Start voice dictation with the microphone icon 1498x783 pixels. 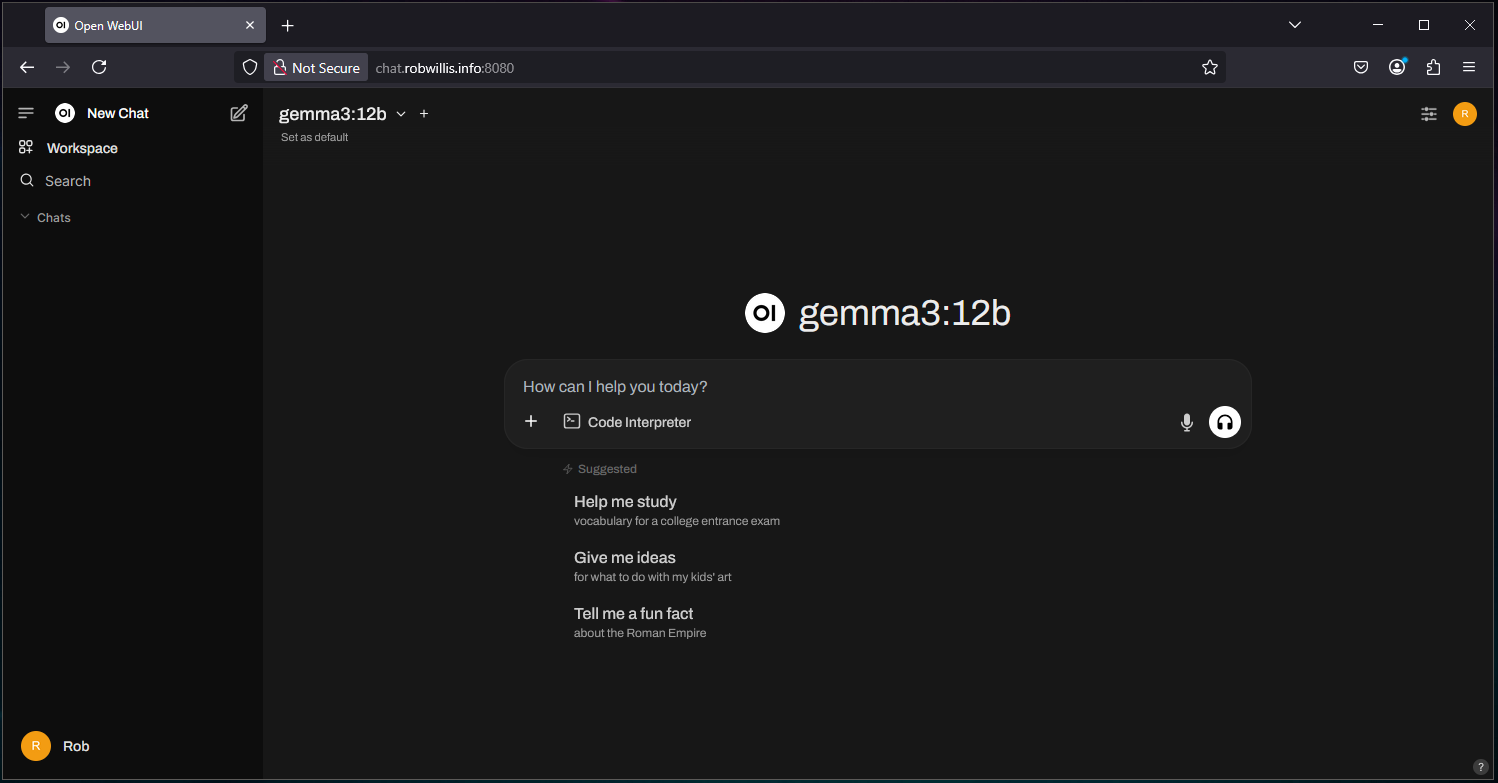click(1187, 423)
